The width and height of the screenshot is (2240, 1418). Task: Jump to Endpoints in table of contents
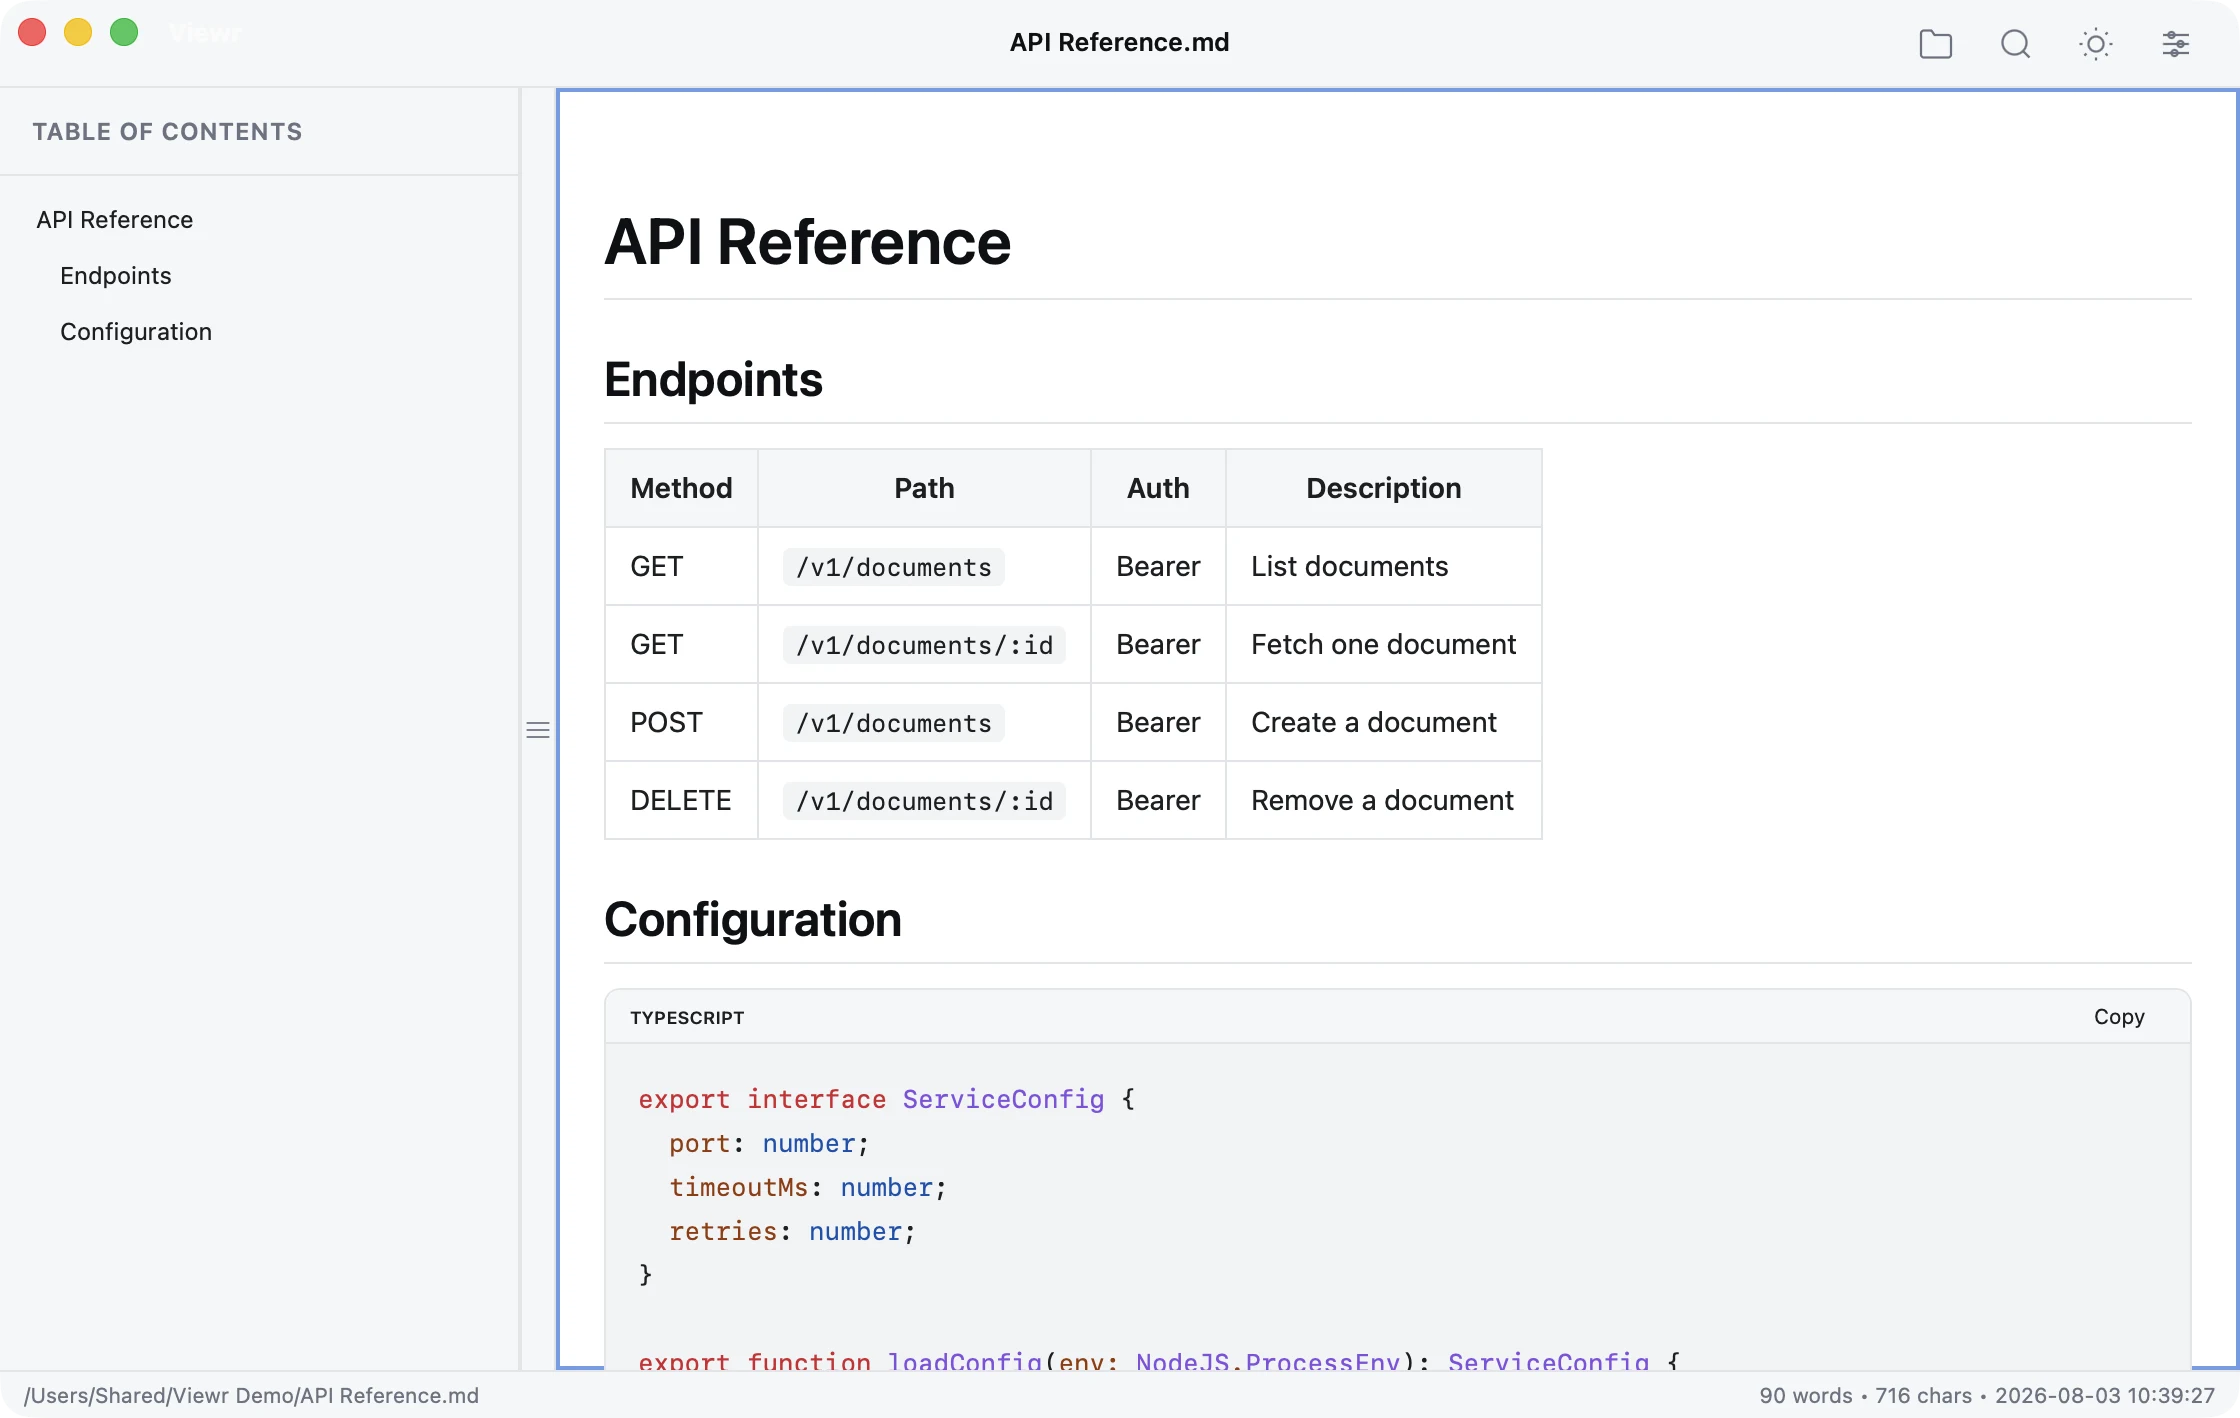click(116, 276)
